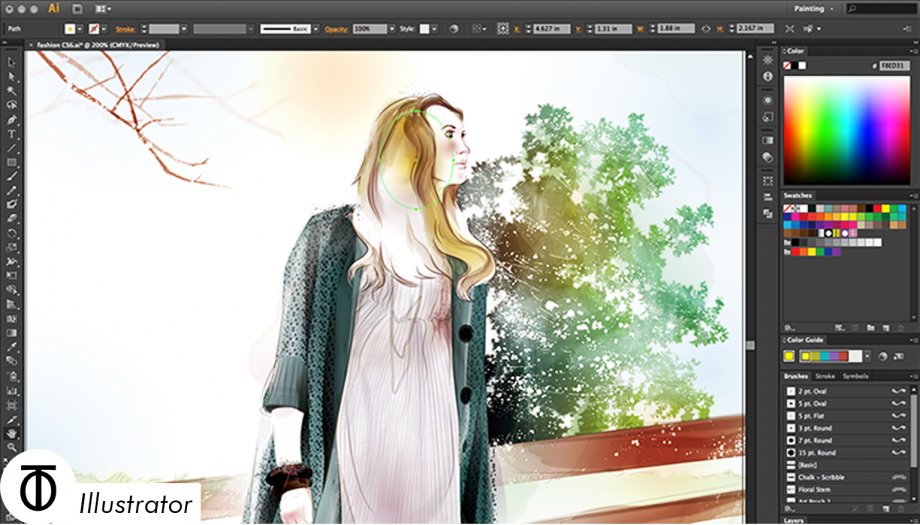Select the Paintbrush tool
The image size is (920, 525).
click(x=11, y=177)
